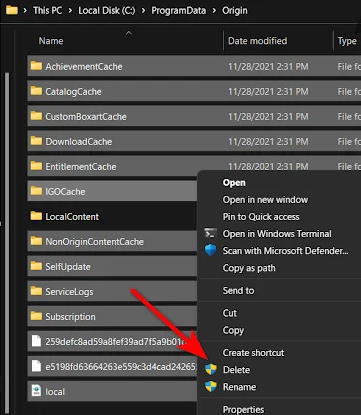Select the EntitlementCache folder name
Screen dimensions: 361x415
[x=81, y=167]
